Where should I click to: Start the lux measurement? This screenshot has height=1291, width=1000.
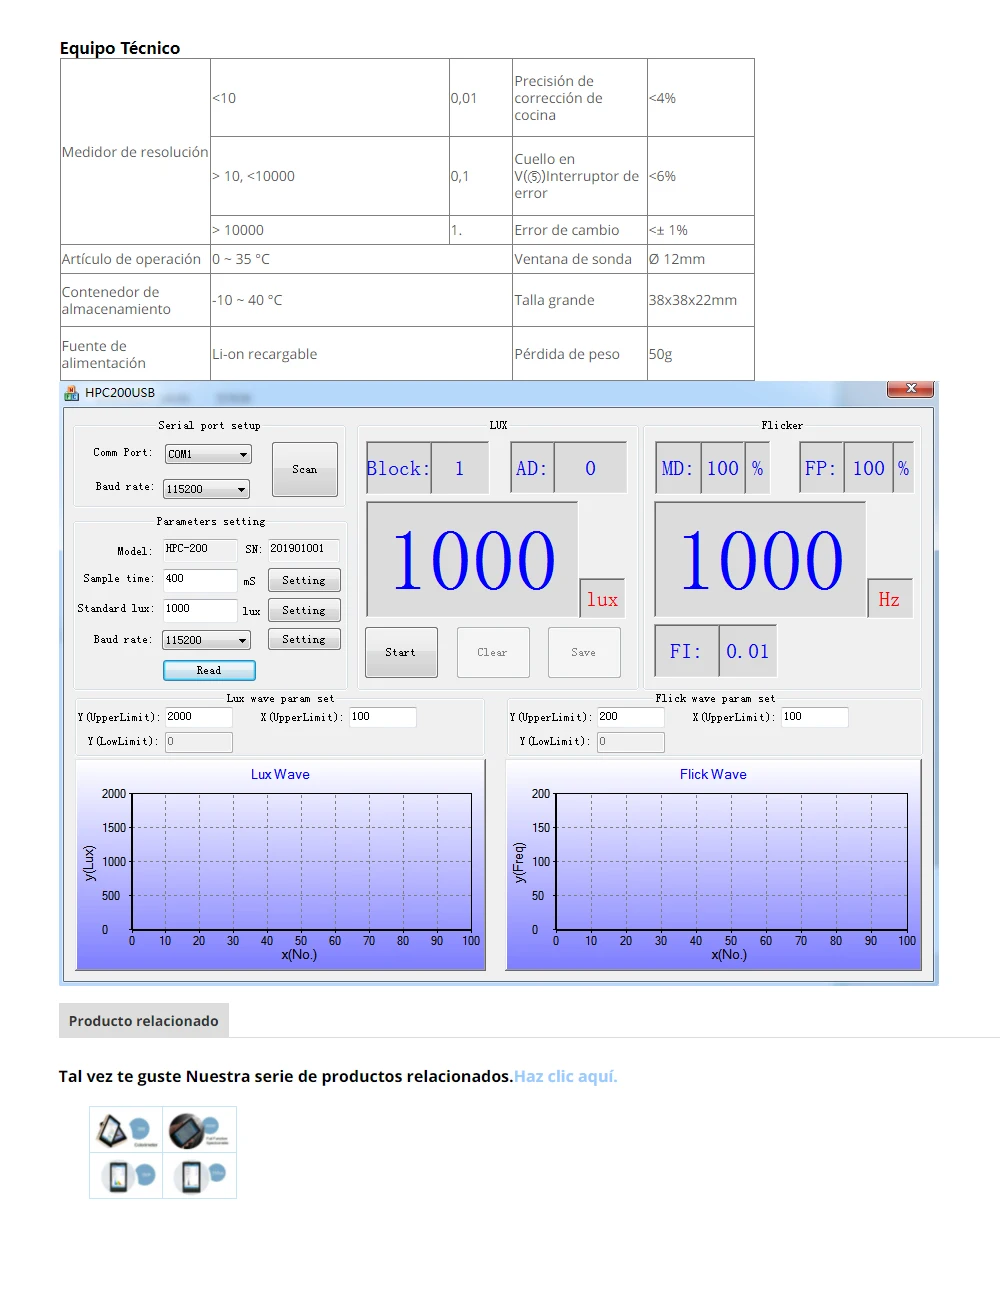click(401, 652)
